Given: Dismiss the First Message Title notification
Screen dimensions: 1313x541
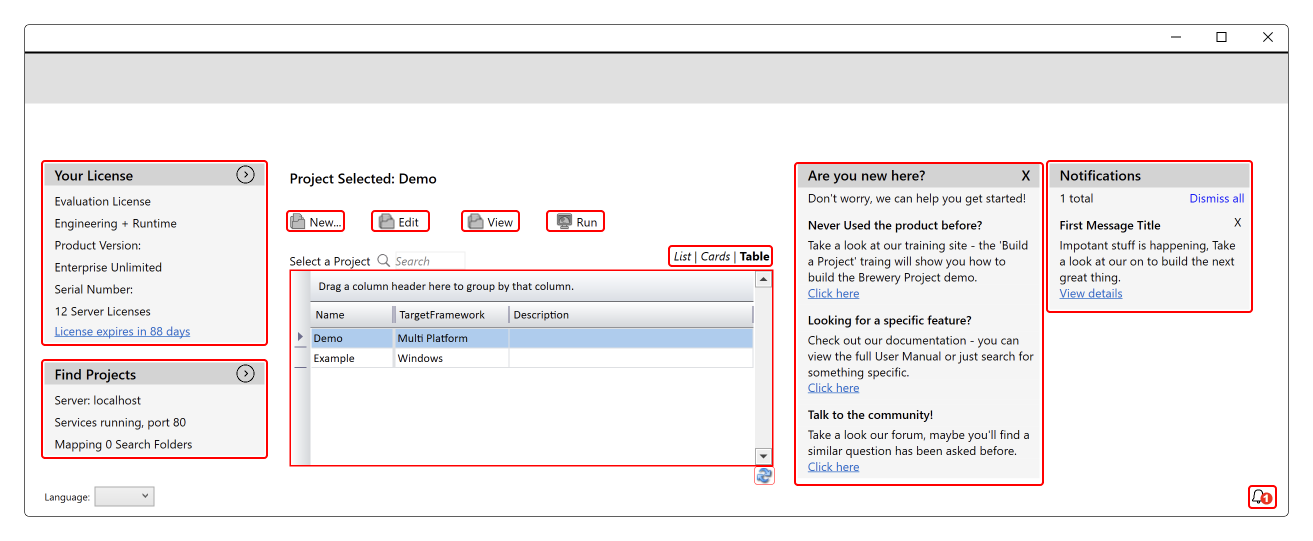Looking at the screenshot, I should [x=1237, y=223].
